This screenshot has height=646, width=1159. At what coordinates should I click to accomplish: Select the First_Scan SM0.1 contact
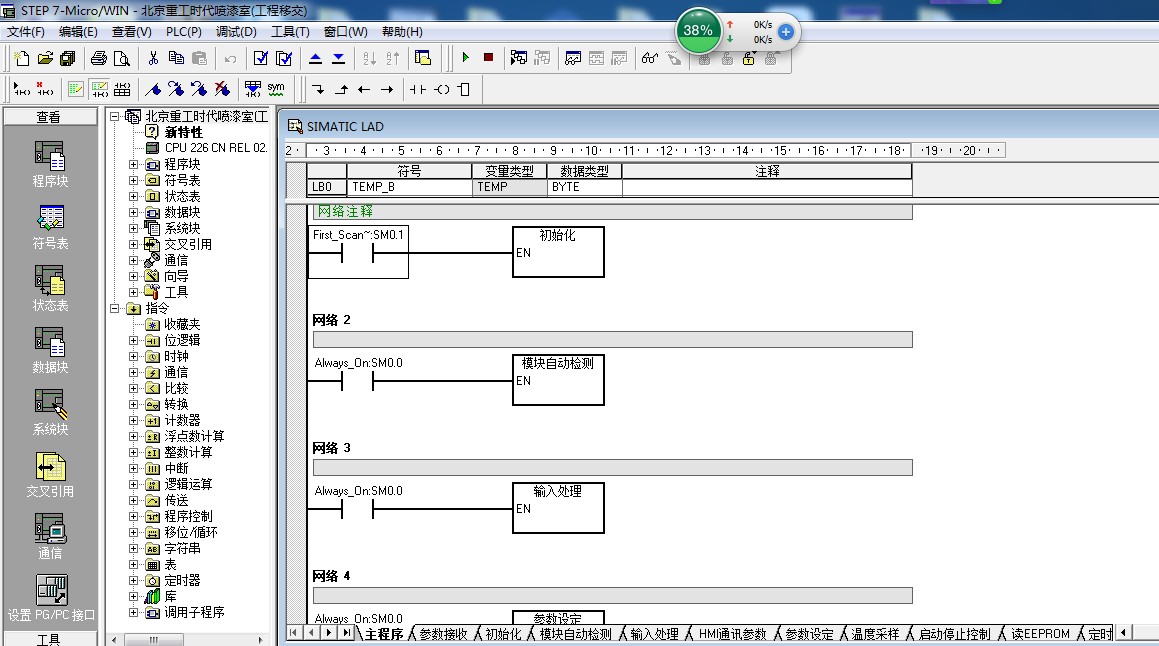click(x=358, y=252)
